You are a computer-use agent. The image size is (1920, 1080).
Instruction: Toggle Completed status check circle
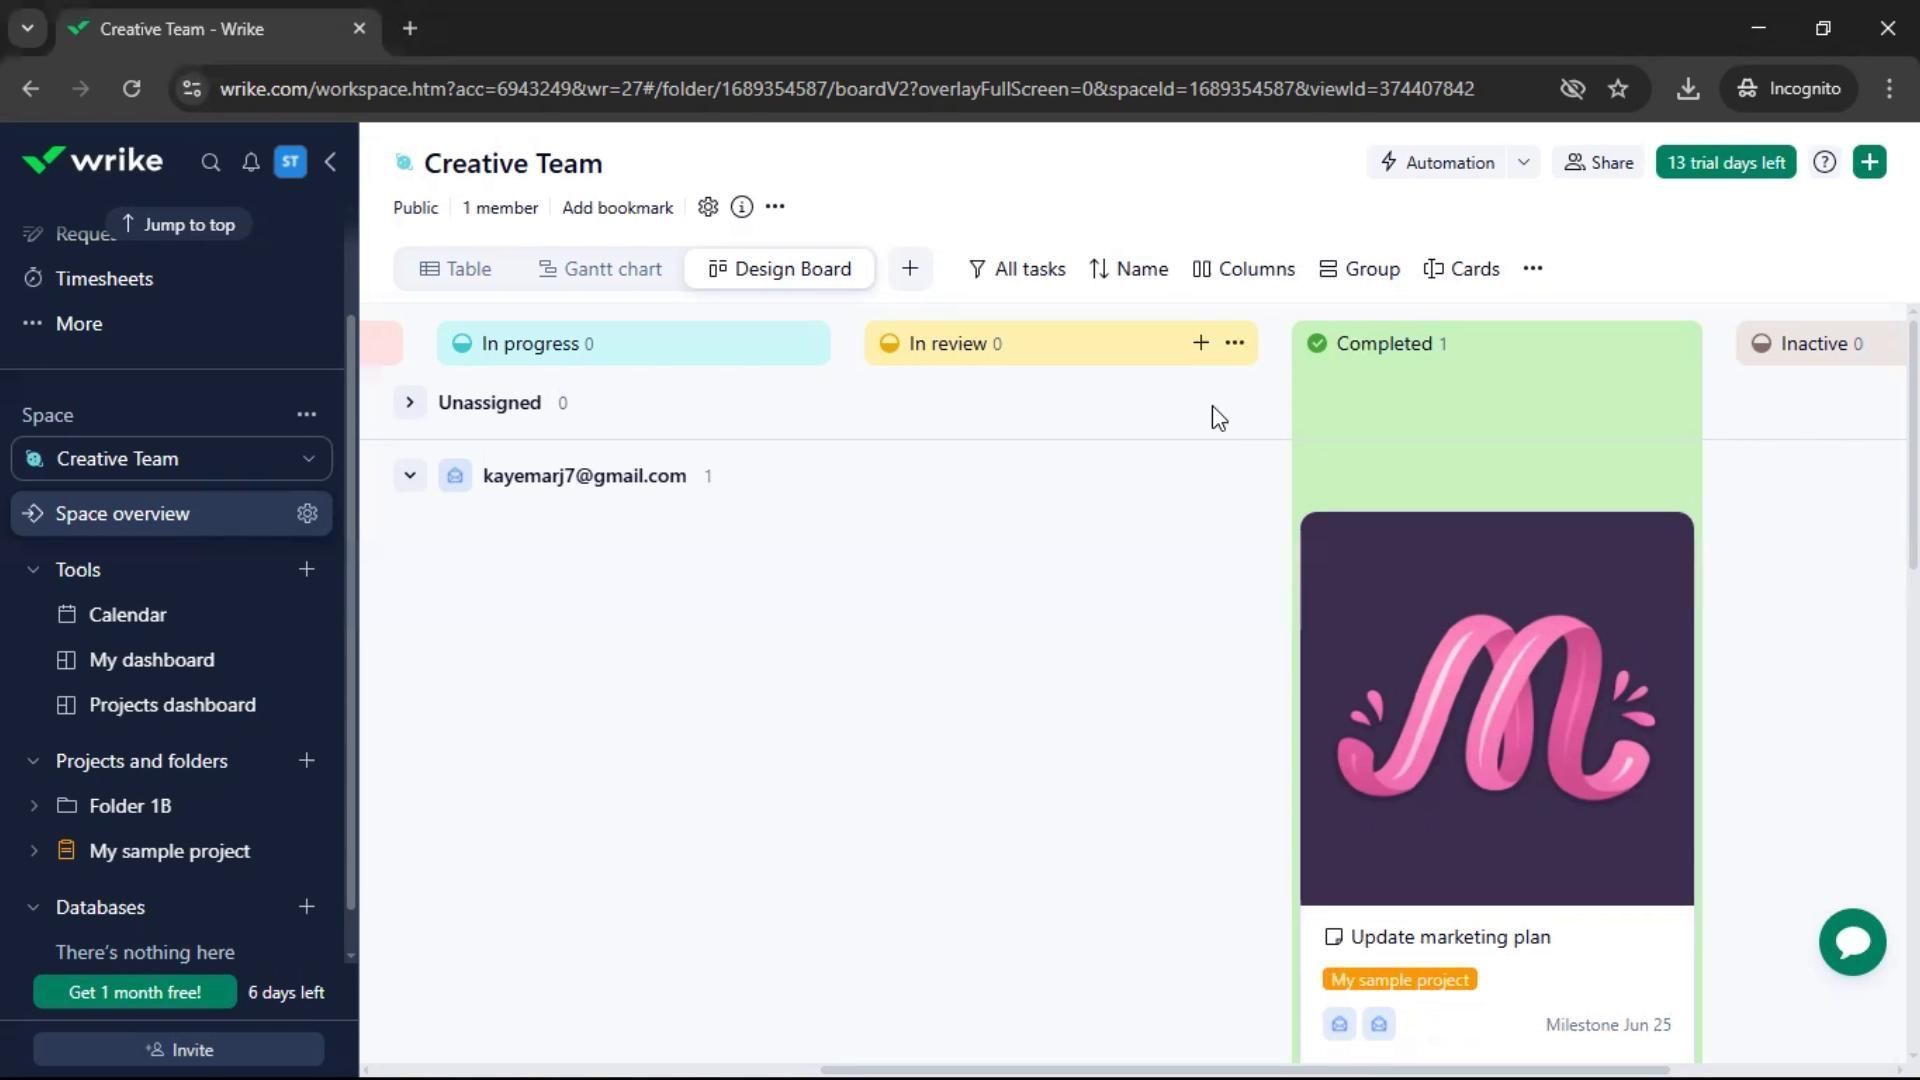(x=1317, y=343)
